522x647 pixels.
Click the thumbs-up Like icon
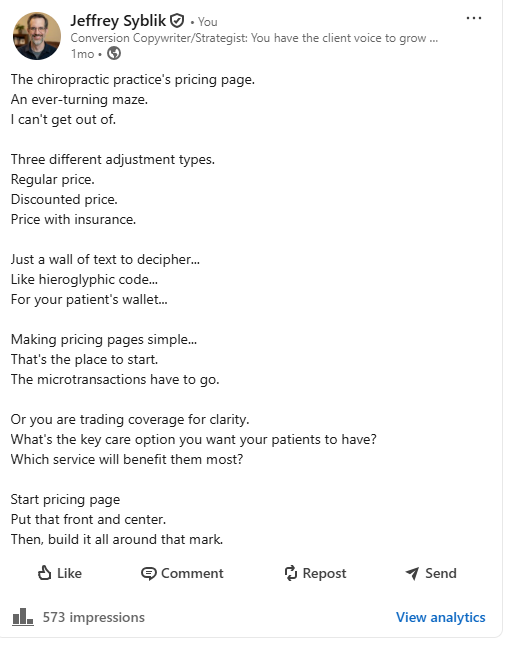(x=45, y=573)
